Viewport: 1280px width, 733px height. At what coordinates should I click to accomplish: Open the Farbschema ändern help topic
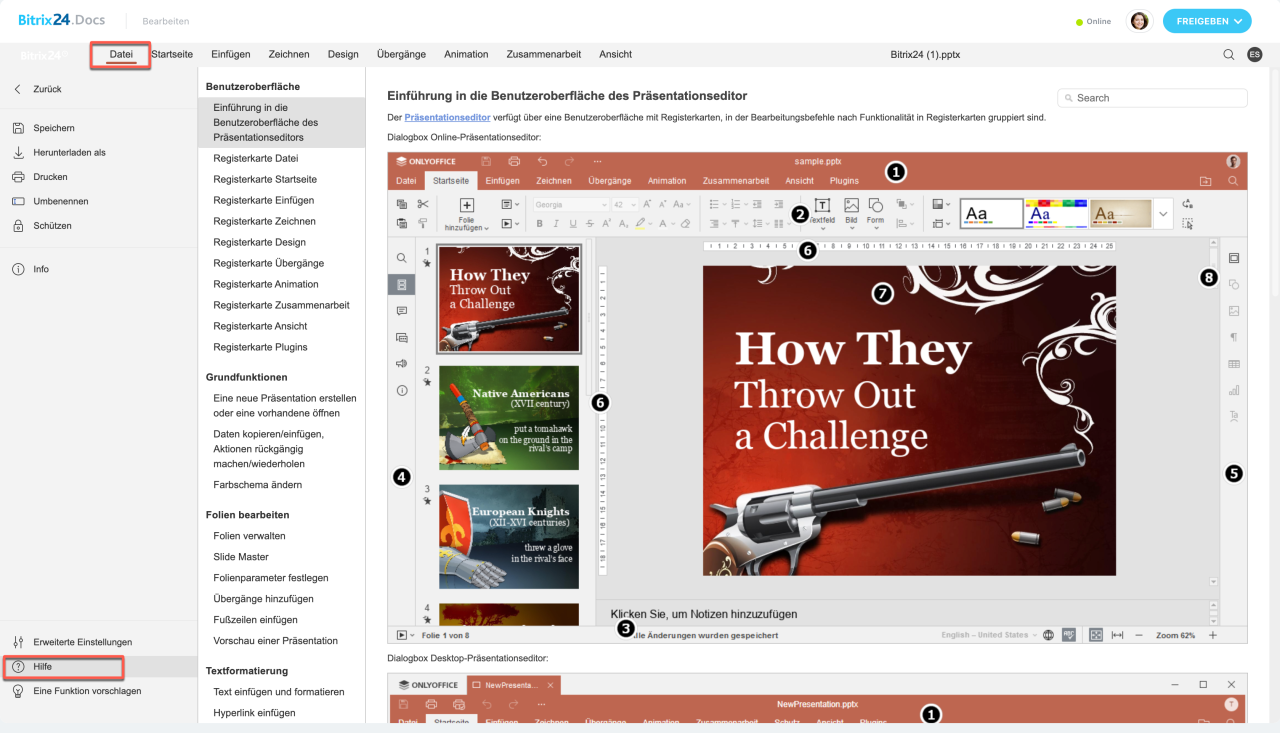tap(257, 485)
